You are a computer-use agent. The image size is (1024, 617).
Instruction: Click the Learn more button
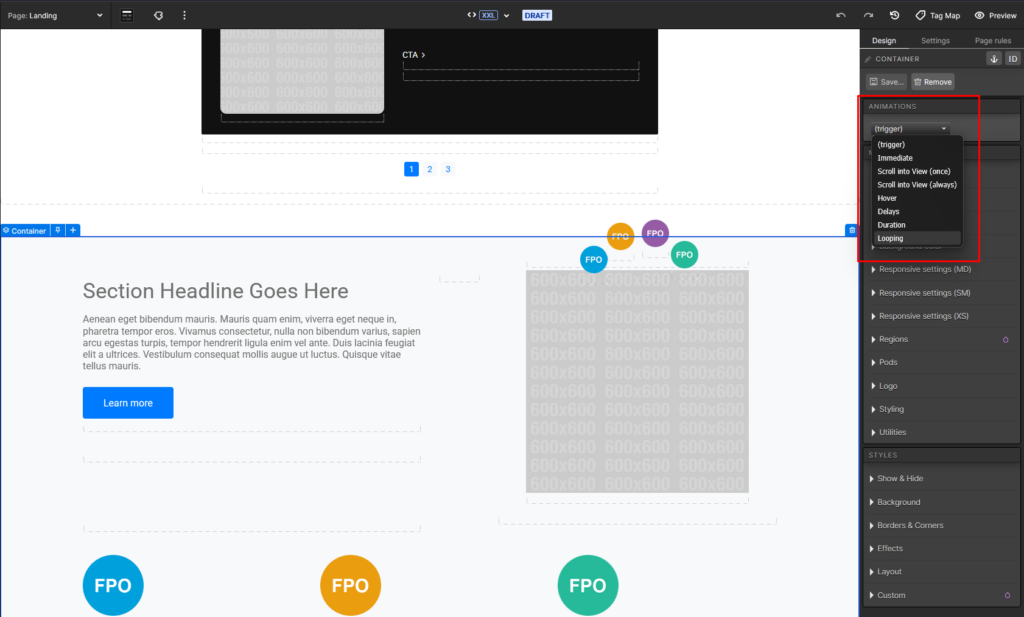(128, 403)
